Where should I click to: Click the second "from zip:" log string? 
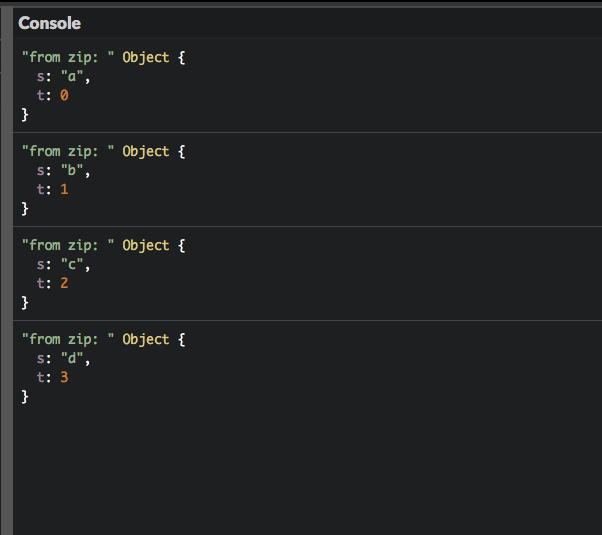point(68,151)
